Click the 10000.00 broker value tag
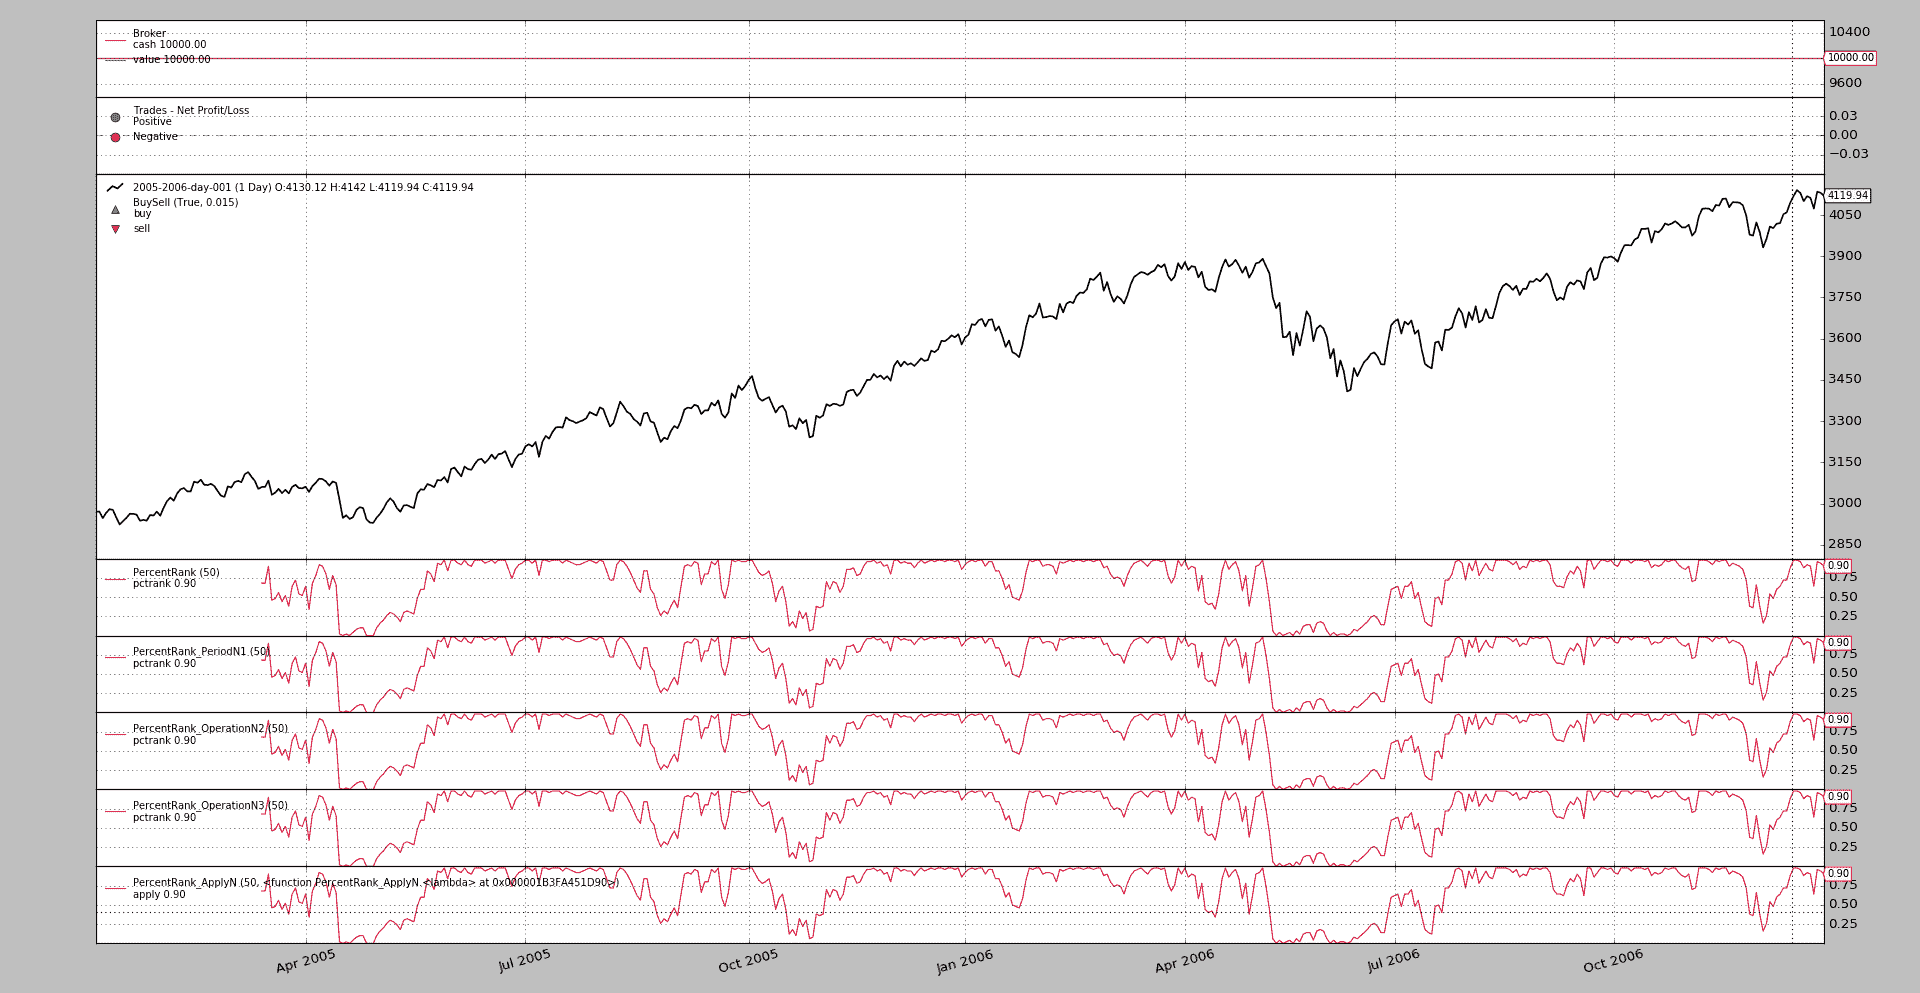Screen dimensions: 1920x993 [1850, 58]
